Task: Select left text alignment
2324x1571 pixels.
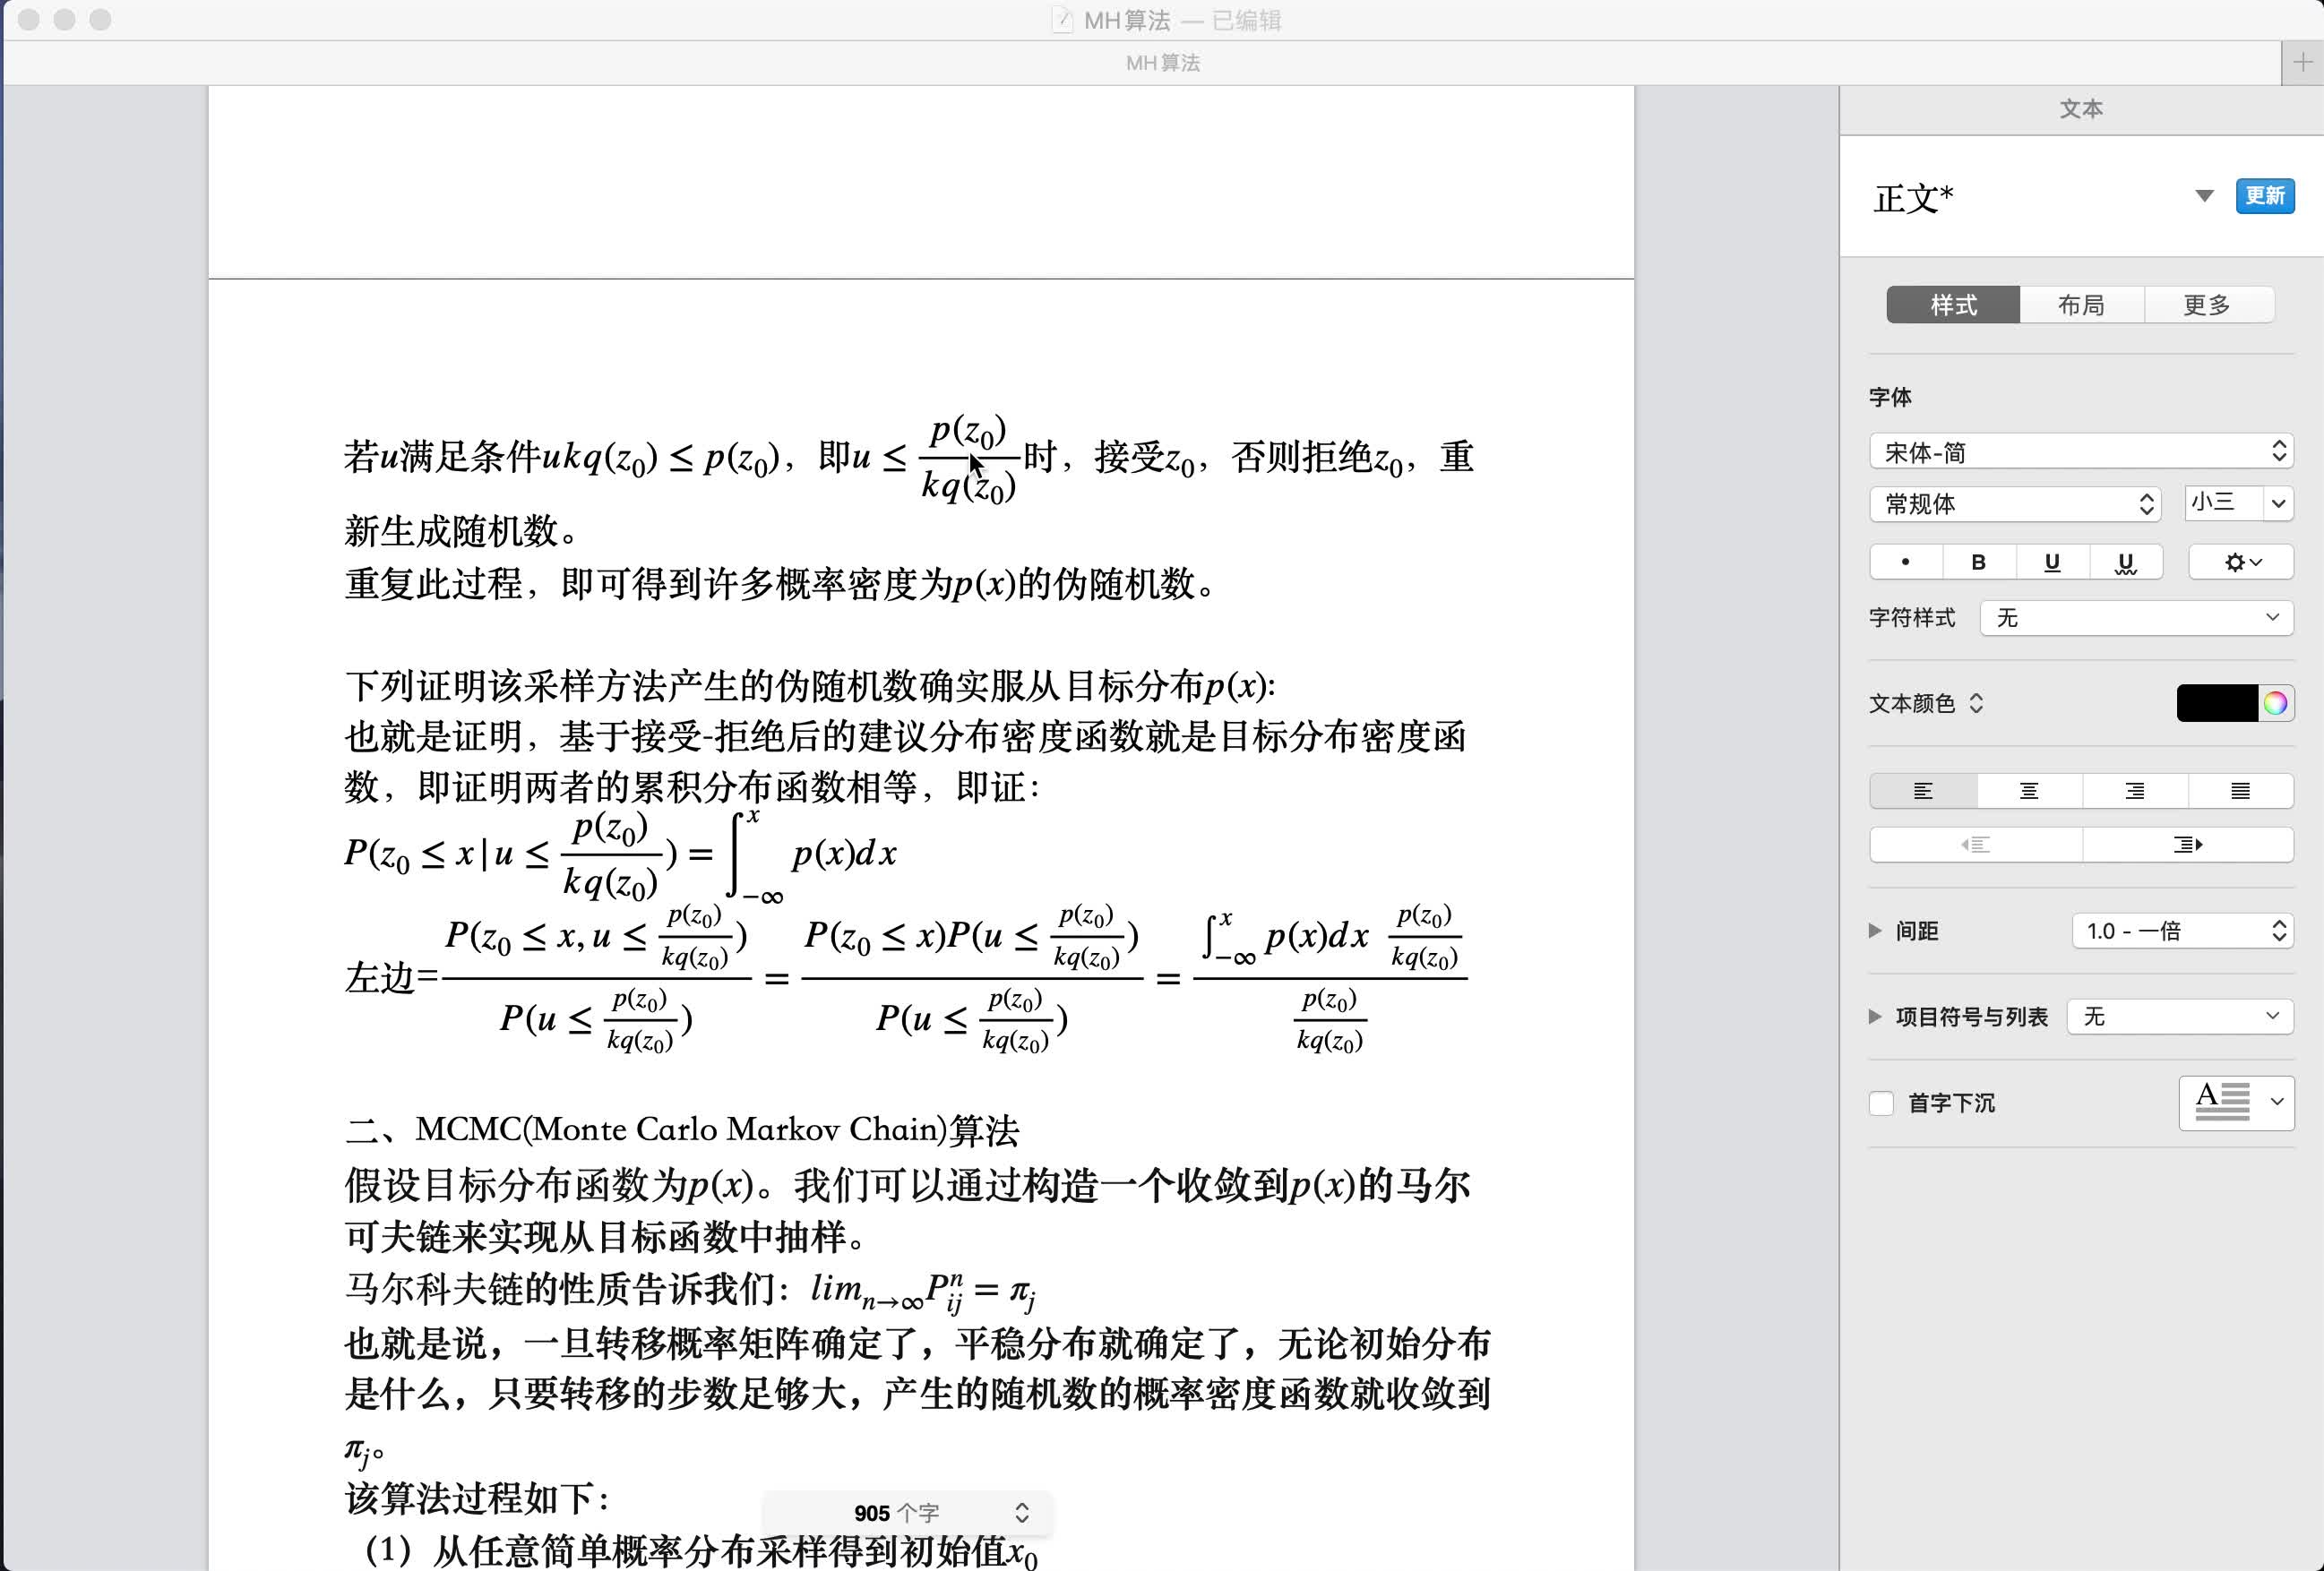Action: [1923, 791]
